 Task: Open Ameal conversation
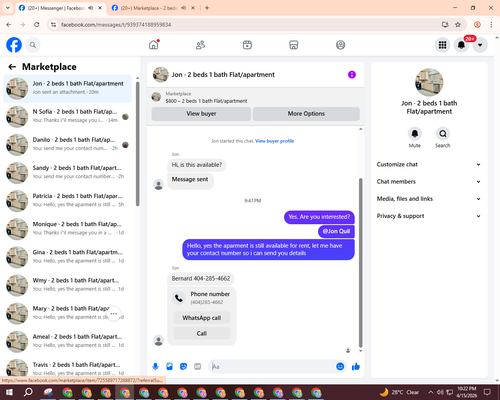[x=67, y=341]
